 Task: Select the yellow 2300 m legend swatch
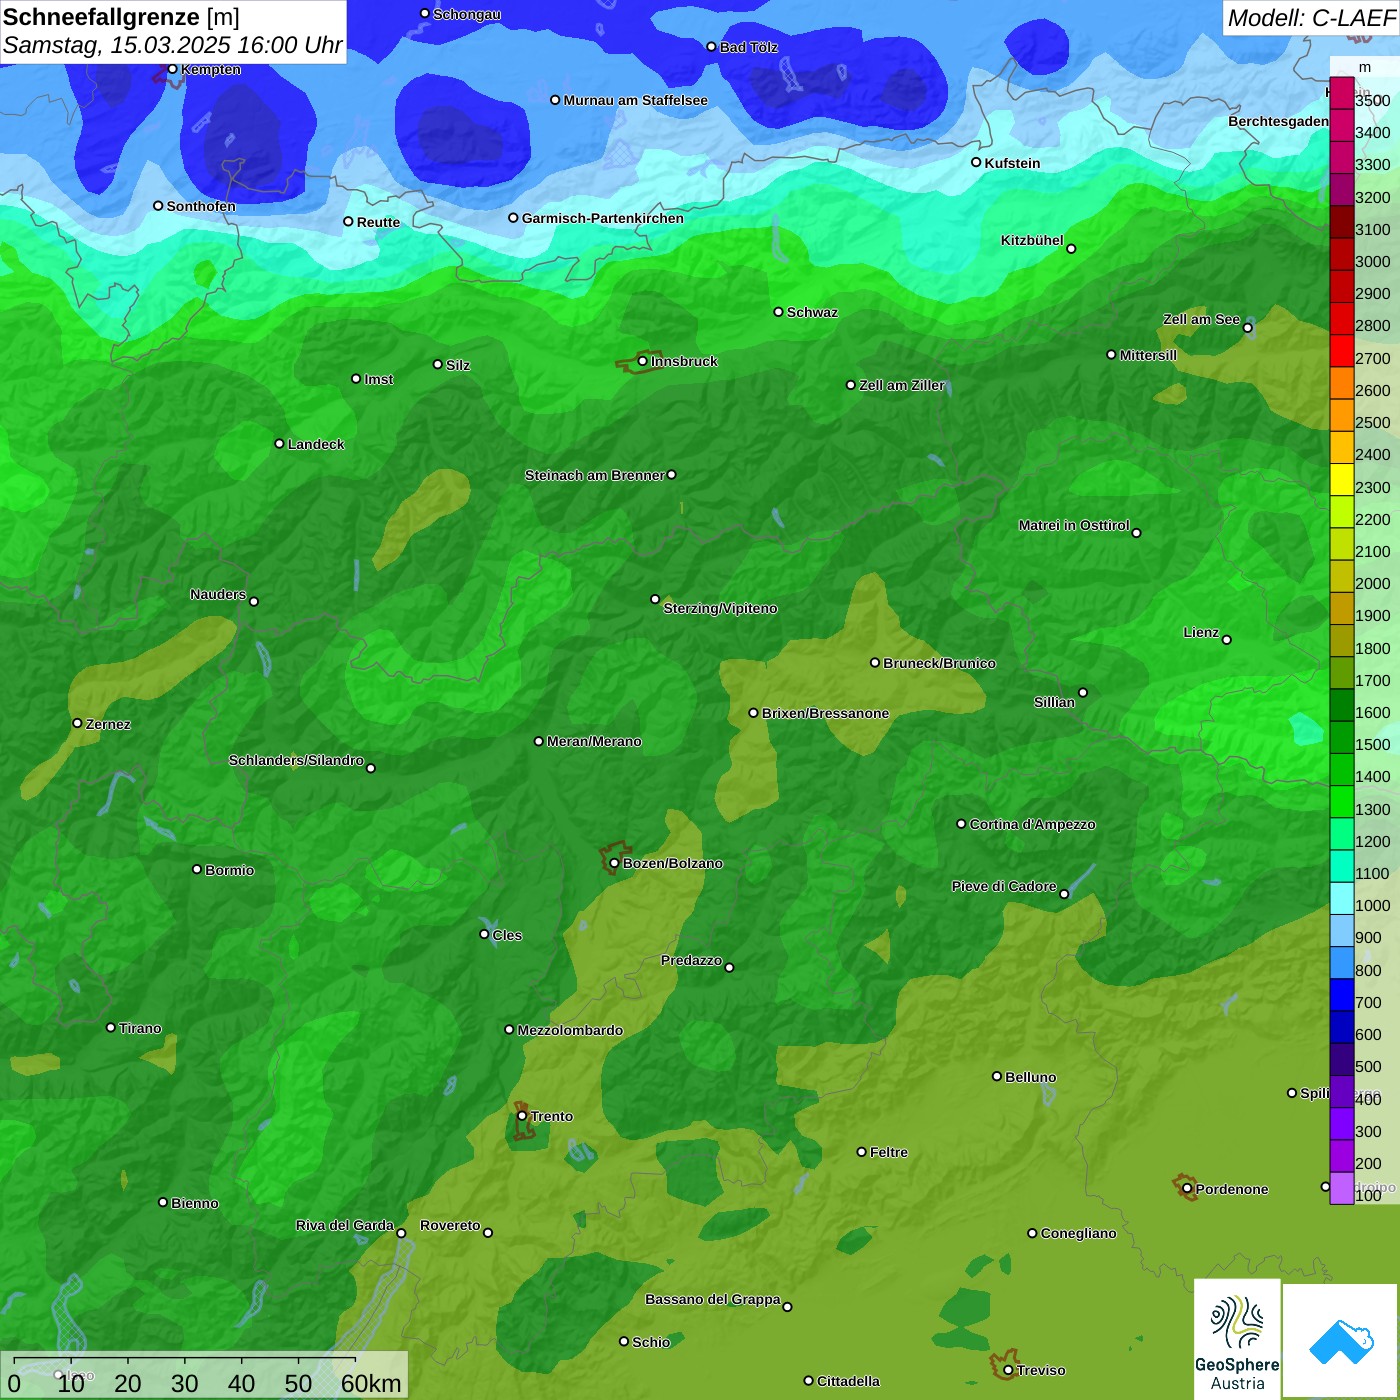tap(1342, 480)
